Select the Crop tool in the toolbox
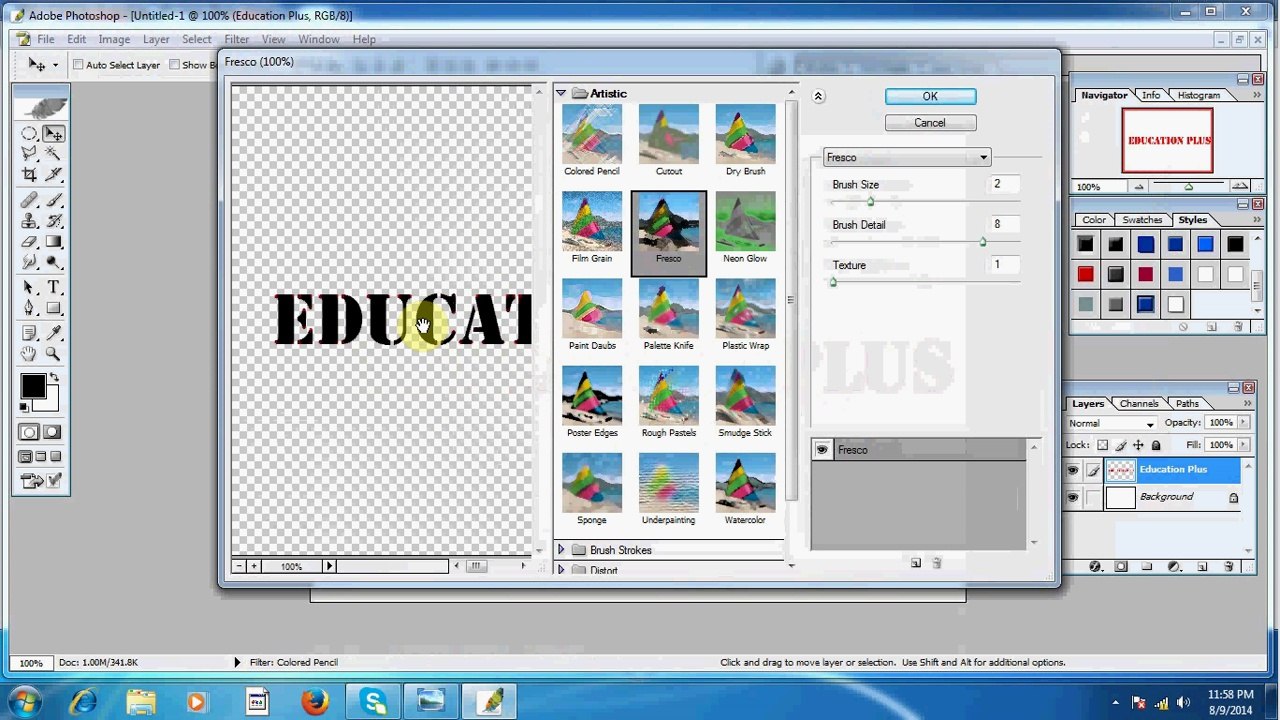This screenshot has width=1280, height=720. 29,176
